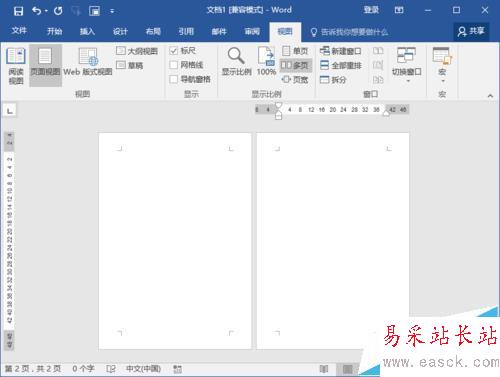Enable the 导航窗格 navigation pane checkbox
This screenshot has width=500, height=377.
tap(174, 79)
